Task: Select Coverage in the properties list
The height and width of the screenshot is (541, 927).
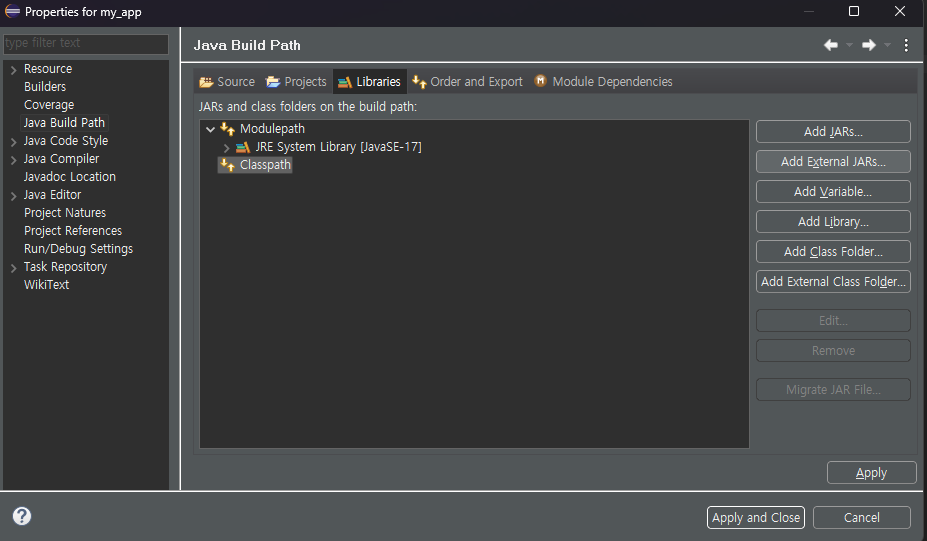Action: (x=49, y=105)
